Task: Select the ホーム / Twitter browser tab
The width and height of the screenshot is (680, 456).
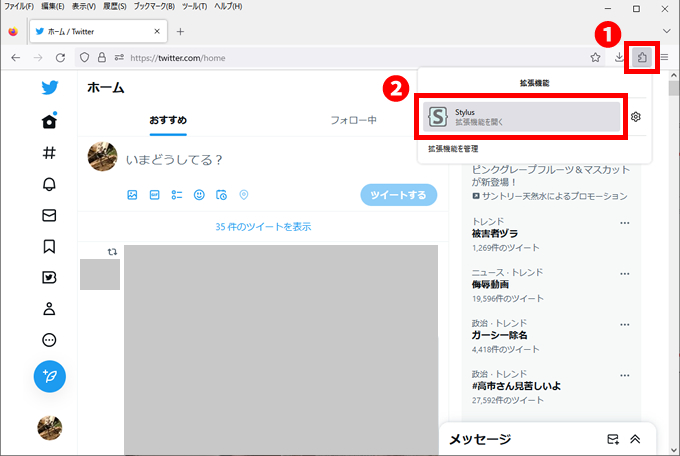Action: click(x=98, y=31)
